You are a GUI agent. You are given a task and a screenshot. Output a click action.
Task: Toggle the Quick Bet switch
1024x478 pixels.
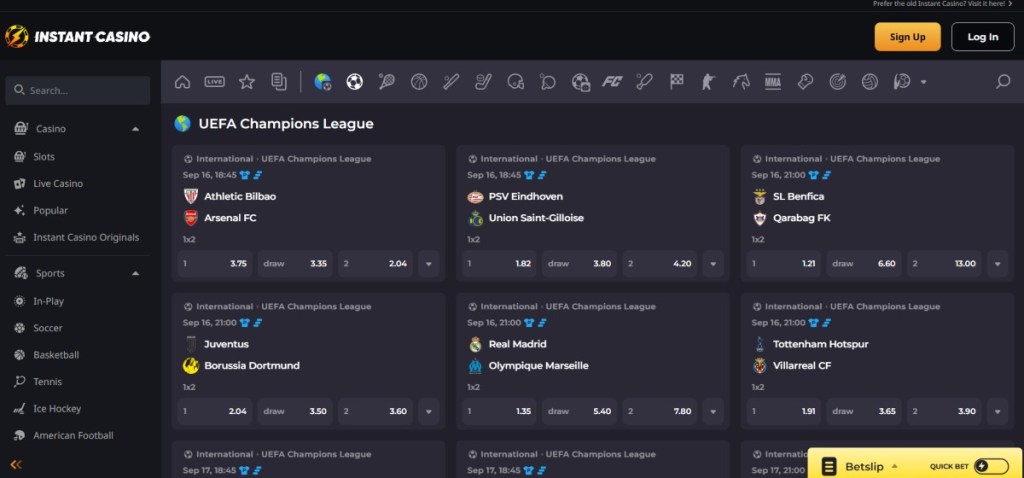click(x=990, y=466)
